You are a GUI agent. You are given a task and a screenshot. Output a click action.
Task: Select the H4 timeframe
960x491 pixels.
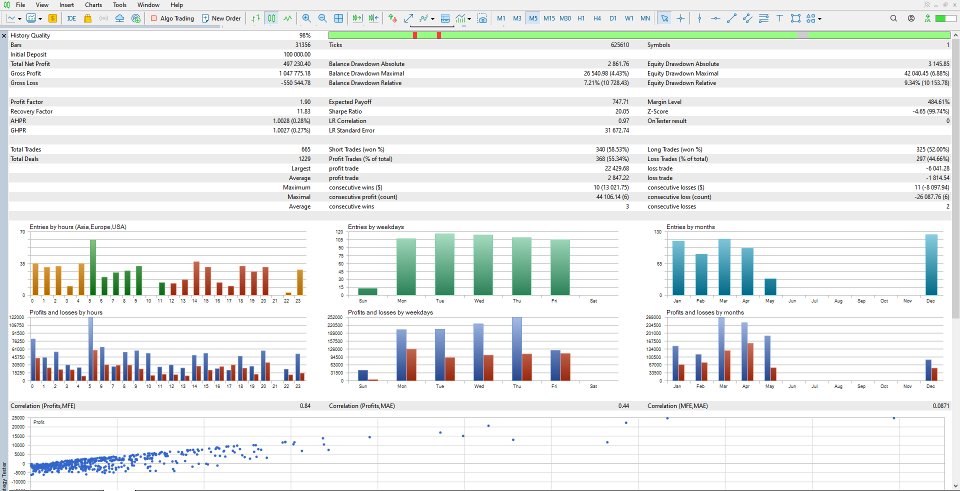(597, 18)
